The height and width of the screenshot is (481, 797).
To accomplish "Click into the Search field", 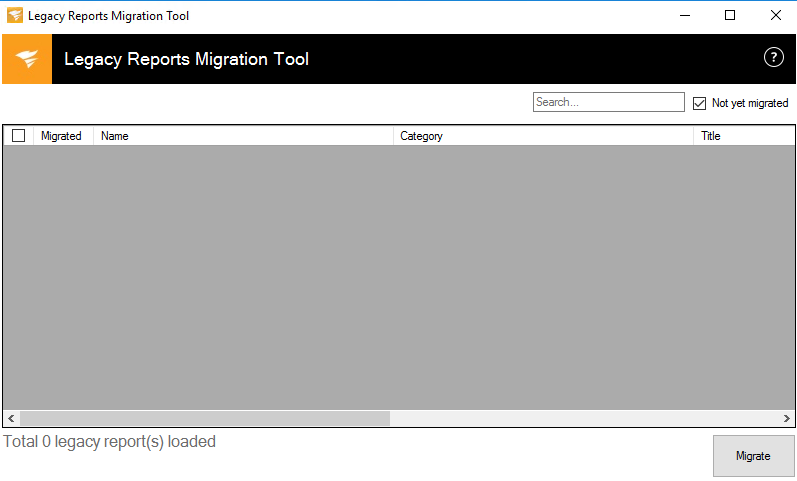I will [608, 102].
